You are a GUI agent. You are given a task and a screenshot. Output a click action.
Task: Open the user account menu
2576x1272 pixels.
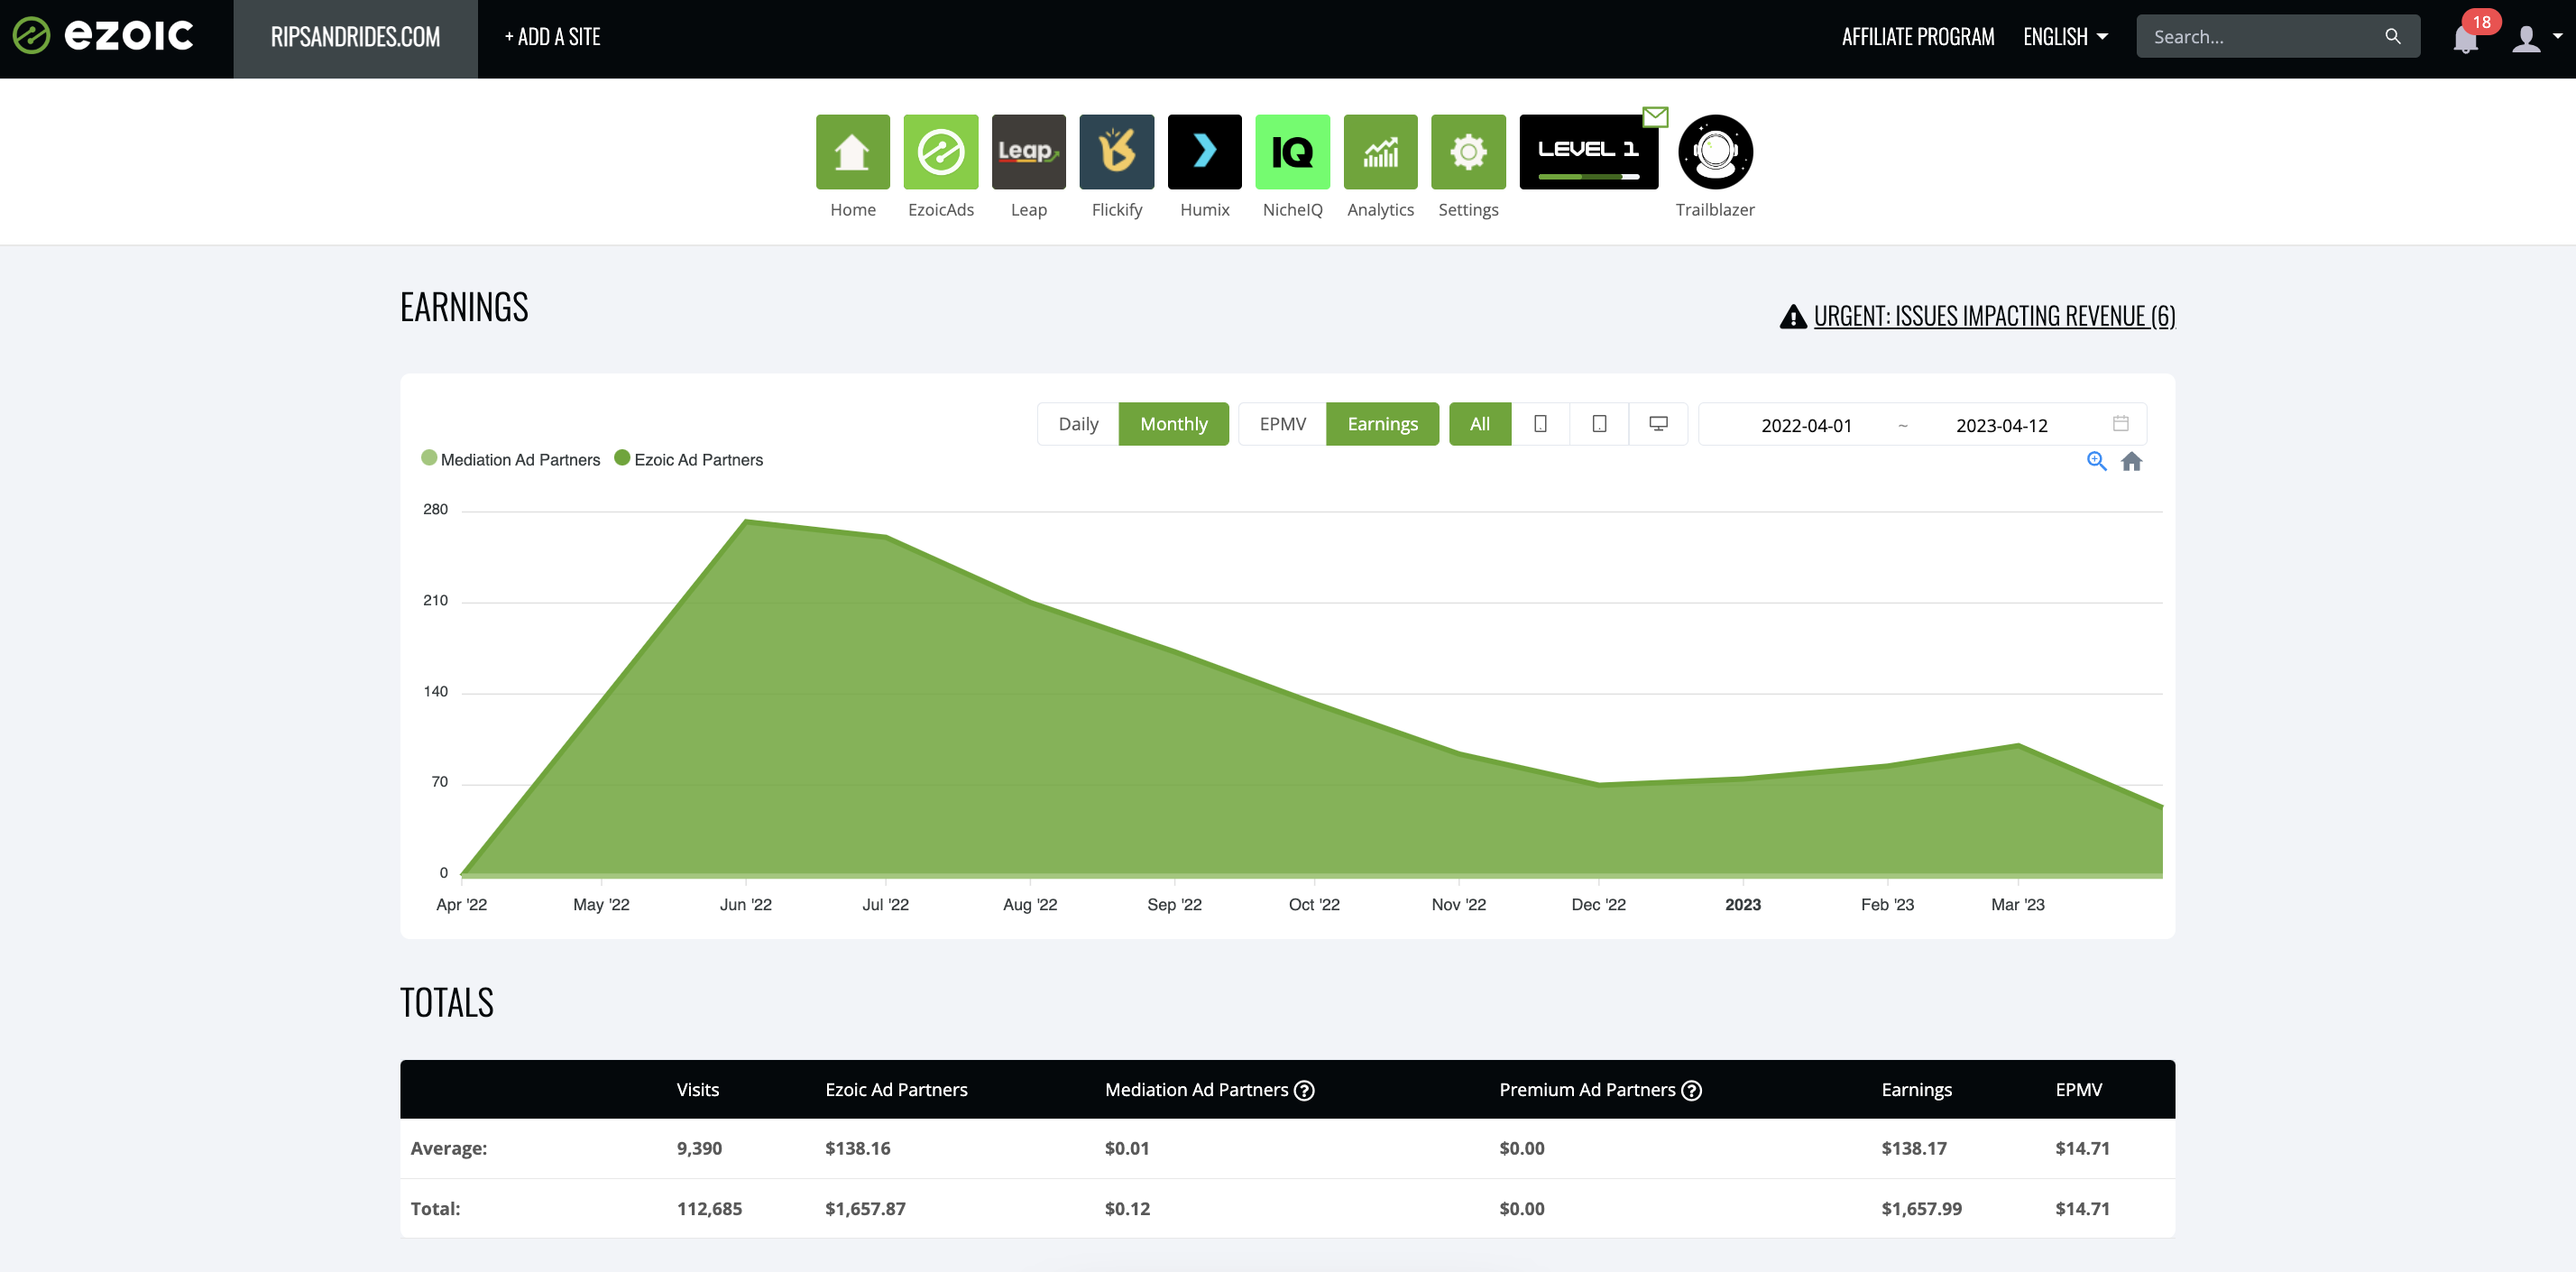tap(2535, 37)
